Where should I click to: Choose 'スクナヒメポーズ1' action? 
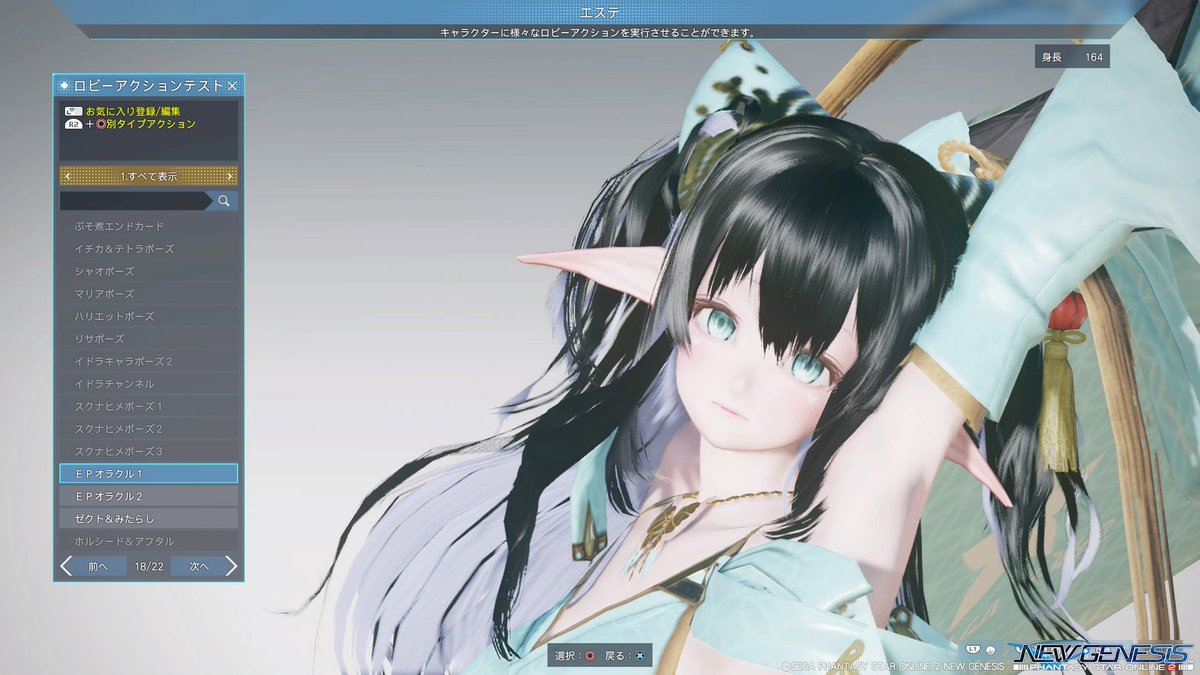149,406
